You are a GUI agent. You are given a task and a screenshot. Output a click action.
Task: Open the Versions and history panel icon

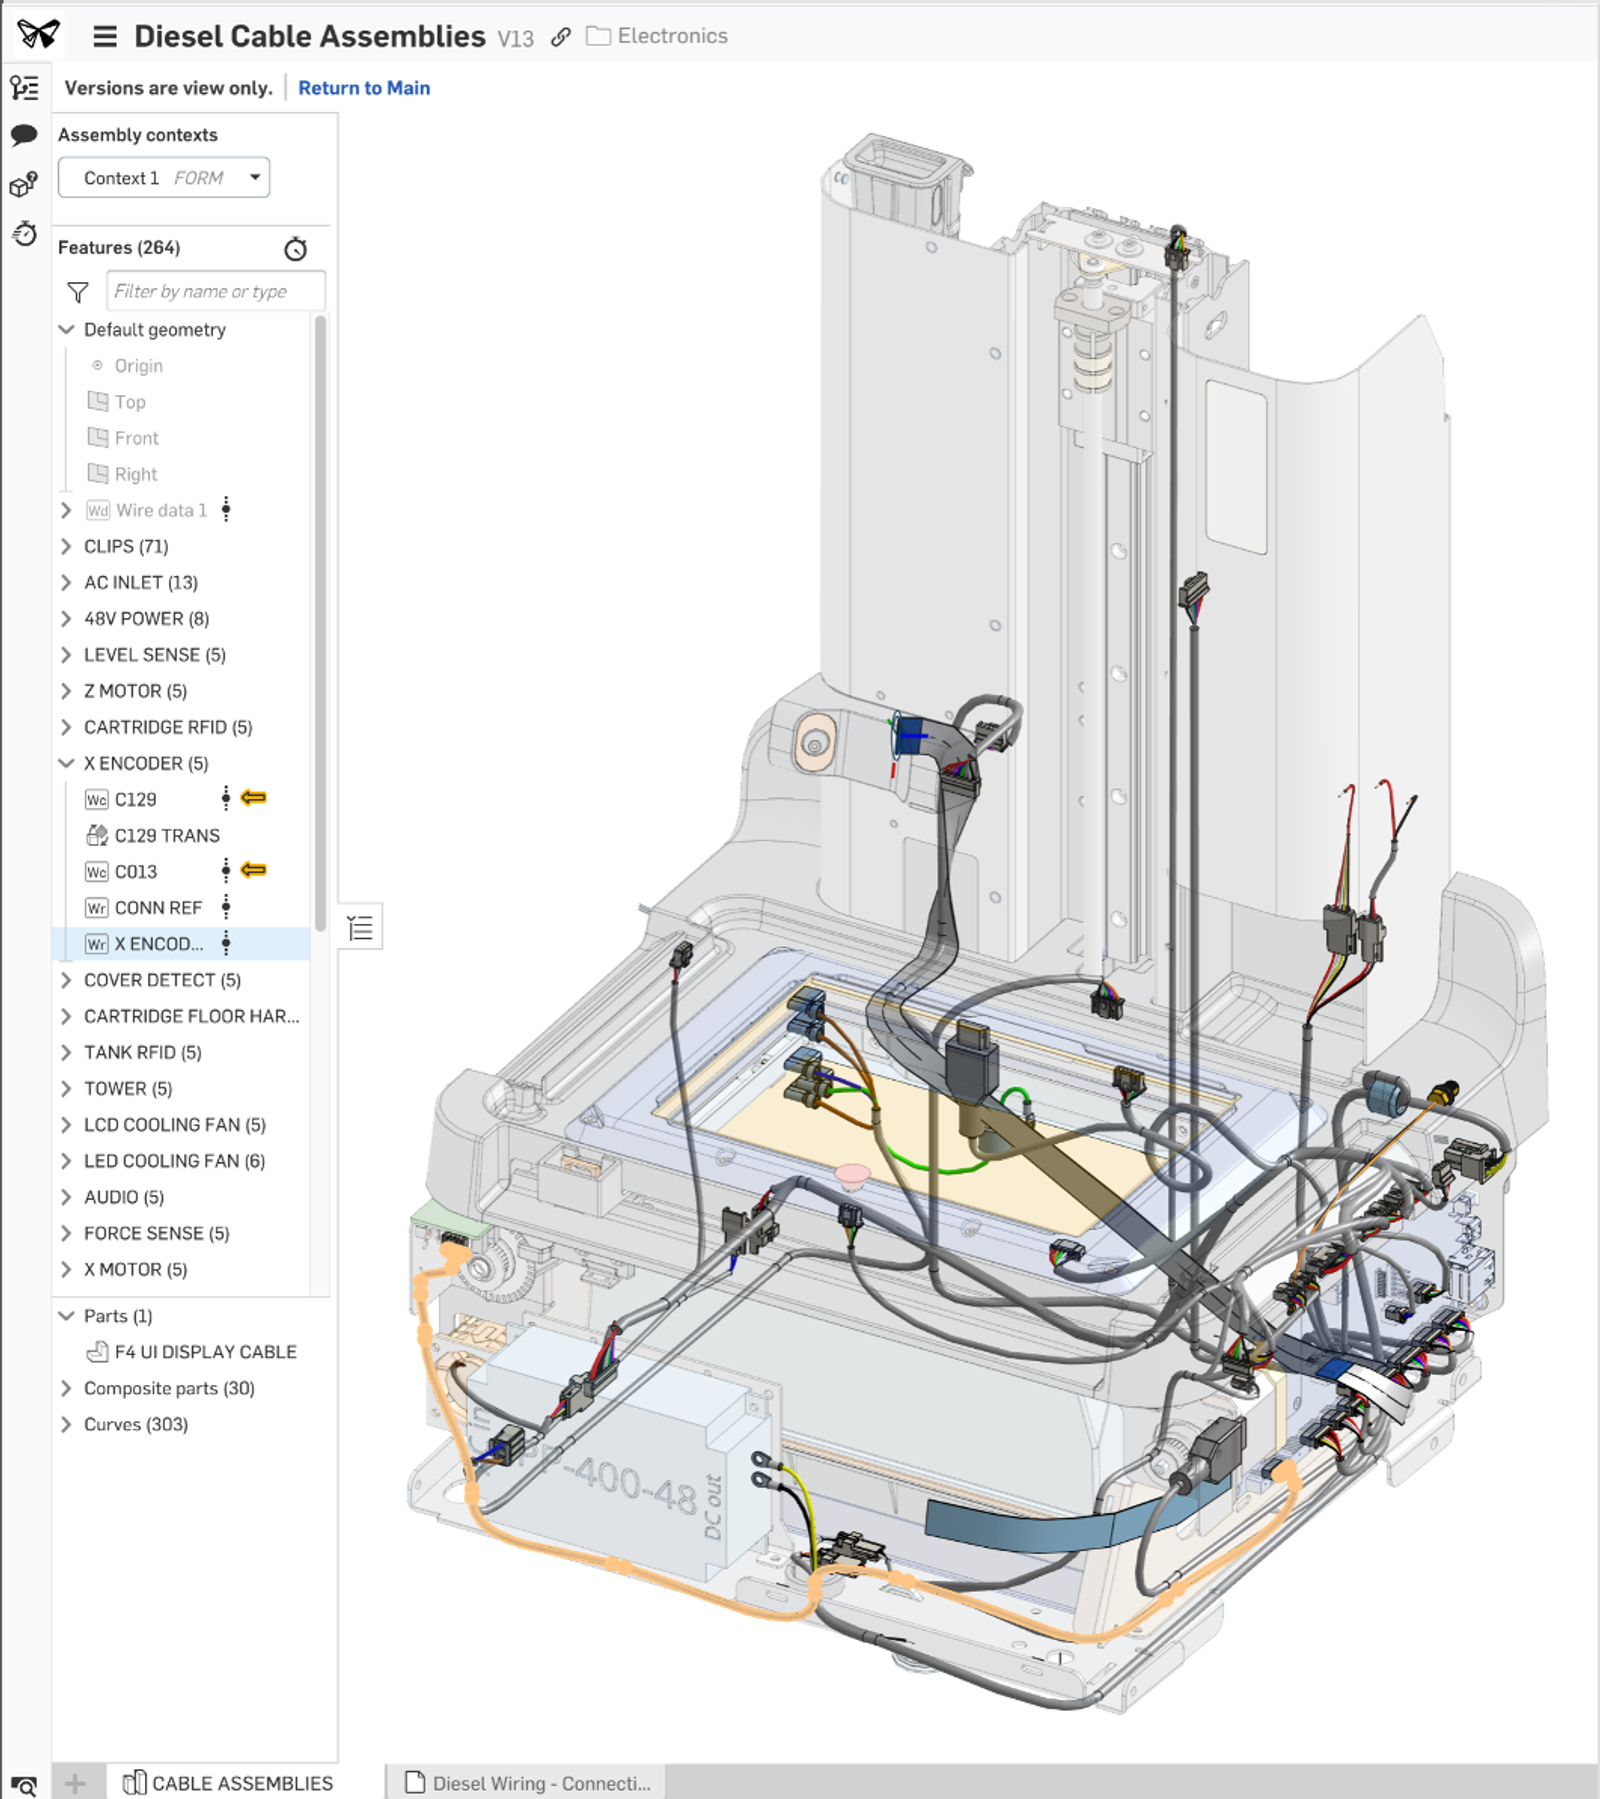(26, 90)
